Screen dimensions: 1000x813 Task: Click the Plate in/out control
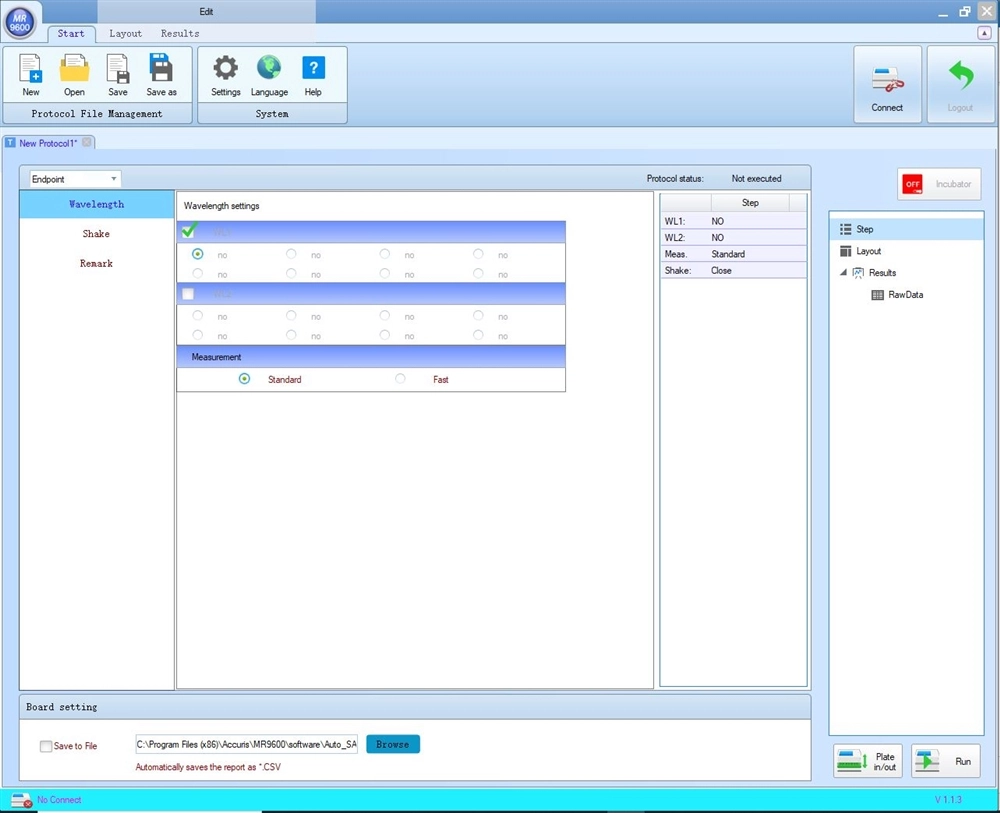click(866, 761)
